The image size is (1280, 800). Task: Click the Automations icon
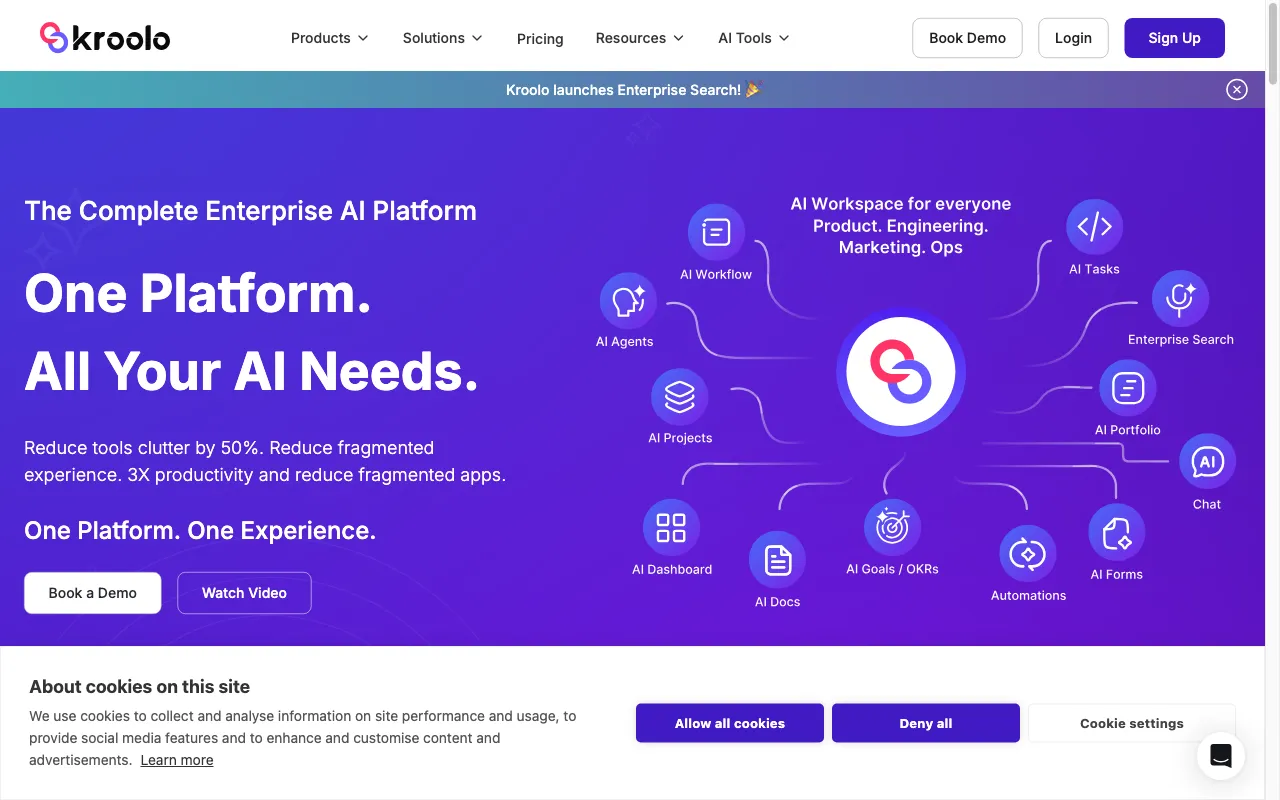coord(1028,553)
